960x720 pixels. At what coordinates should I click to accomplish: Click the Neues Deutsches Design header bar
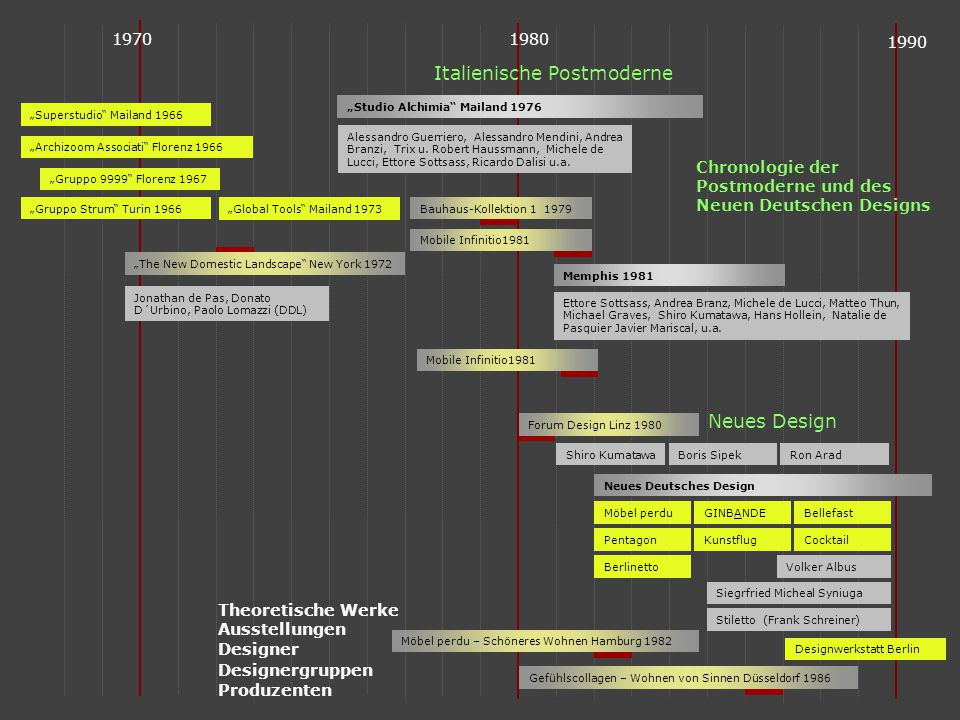pyautogui.click(x=763, y=486)
